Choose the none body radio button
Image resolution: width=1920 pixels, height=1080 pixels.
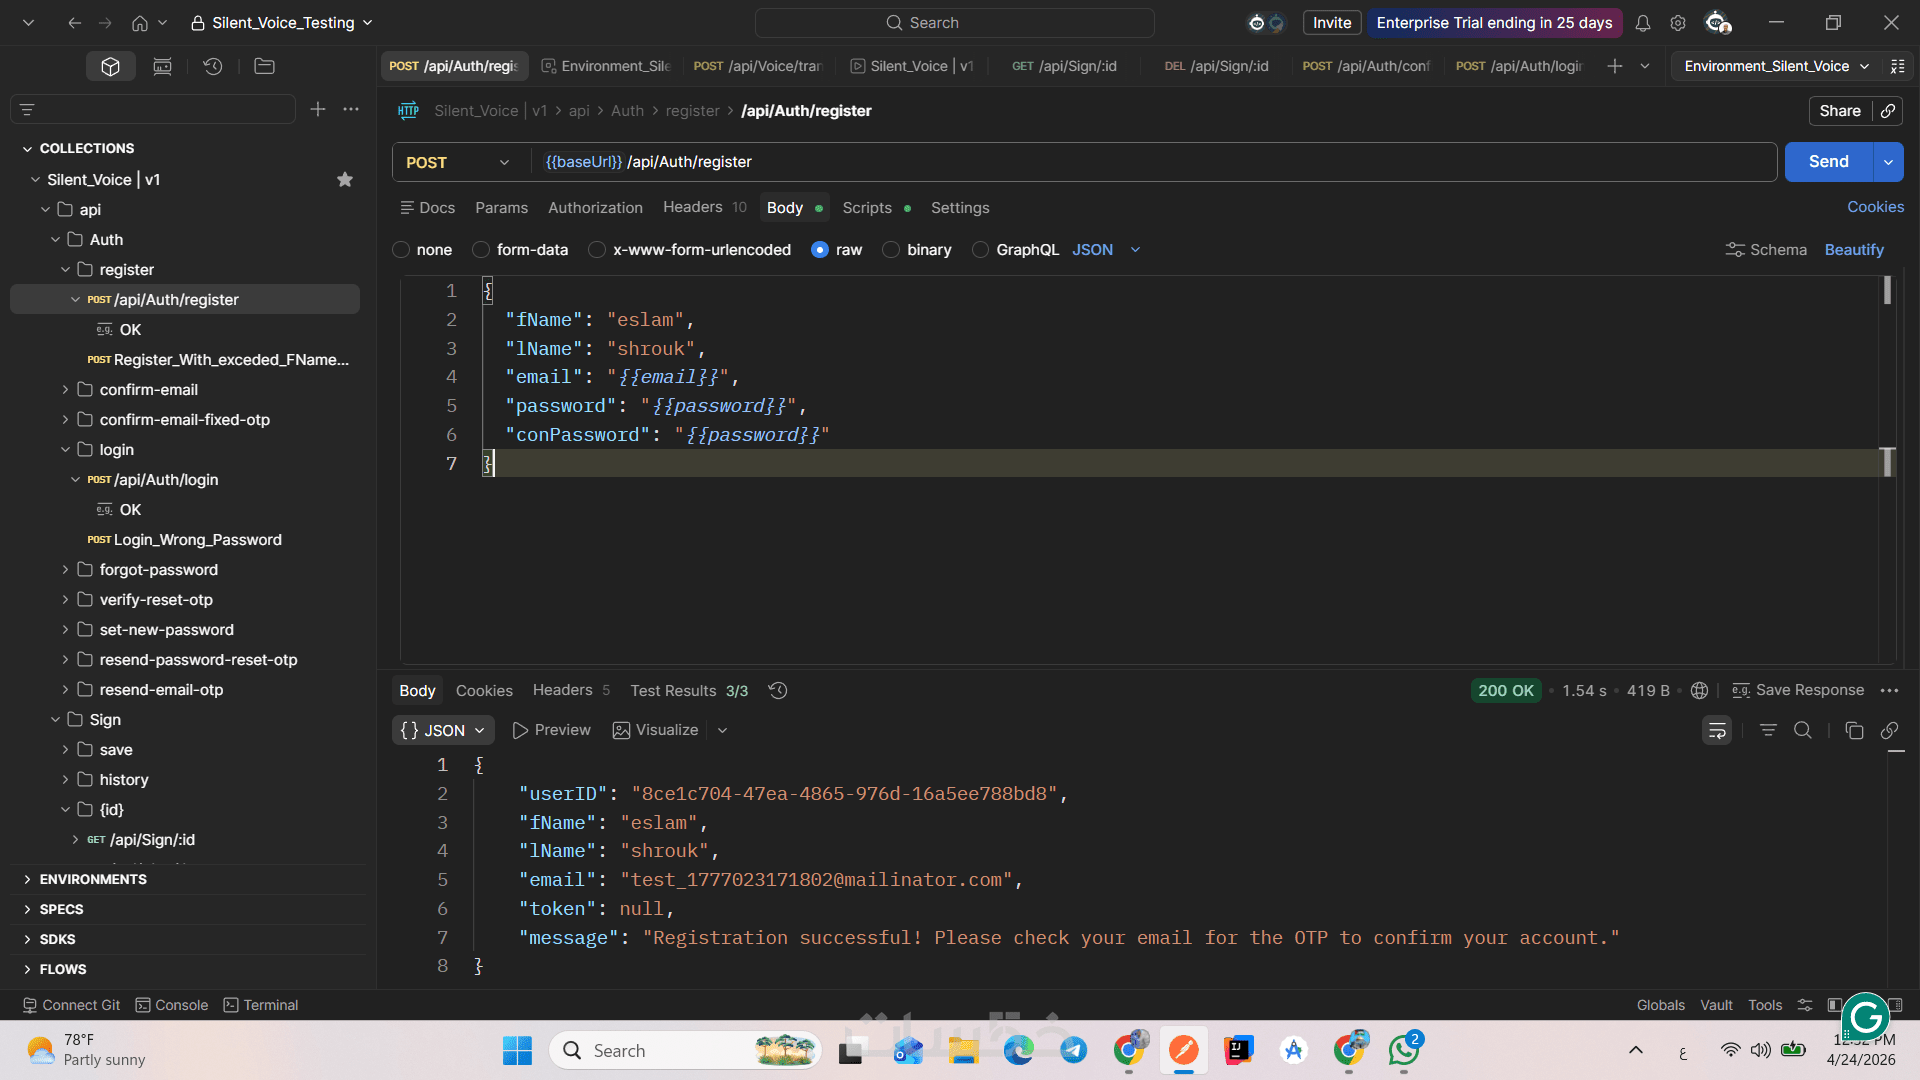402,250
